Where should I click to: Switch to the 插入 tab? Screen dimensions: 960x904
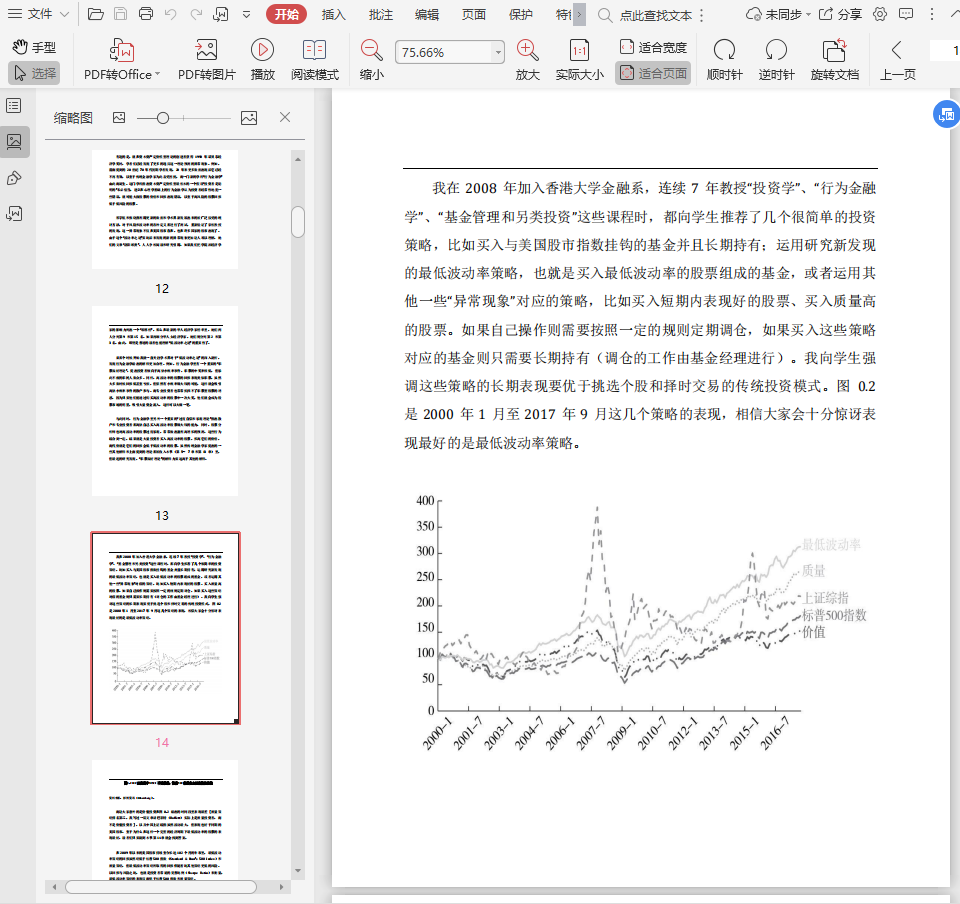tap(334, 15)
